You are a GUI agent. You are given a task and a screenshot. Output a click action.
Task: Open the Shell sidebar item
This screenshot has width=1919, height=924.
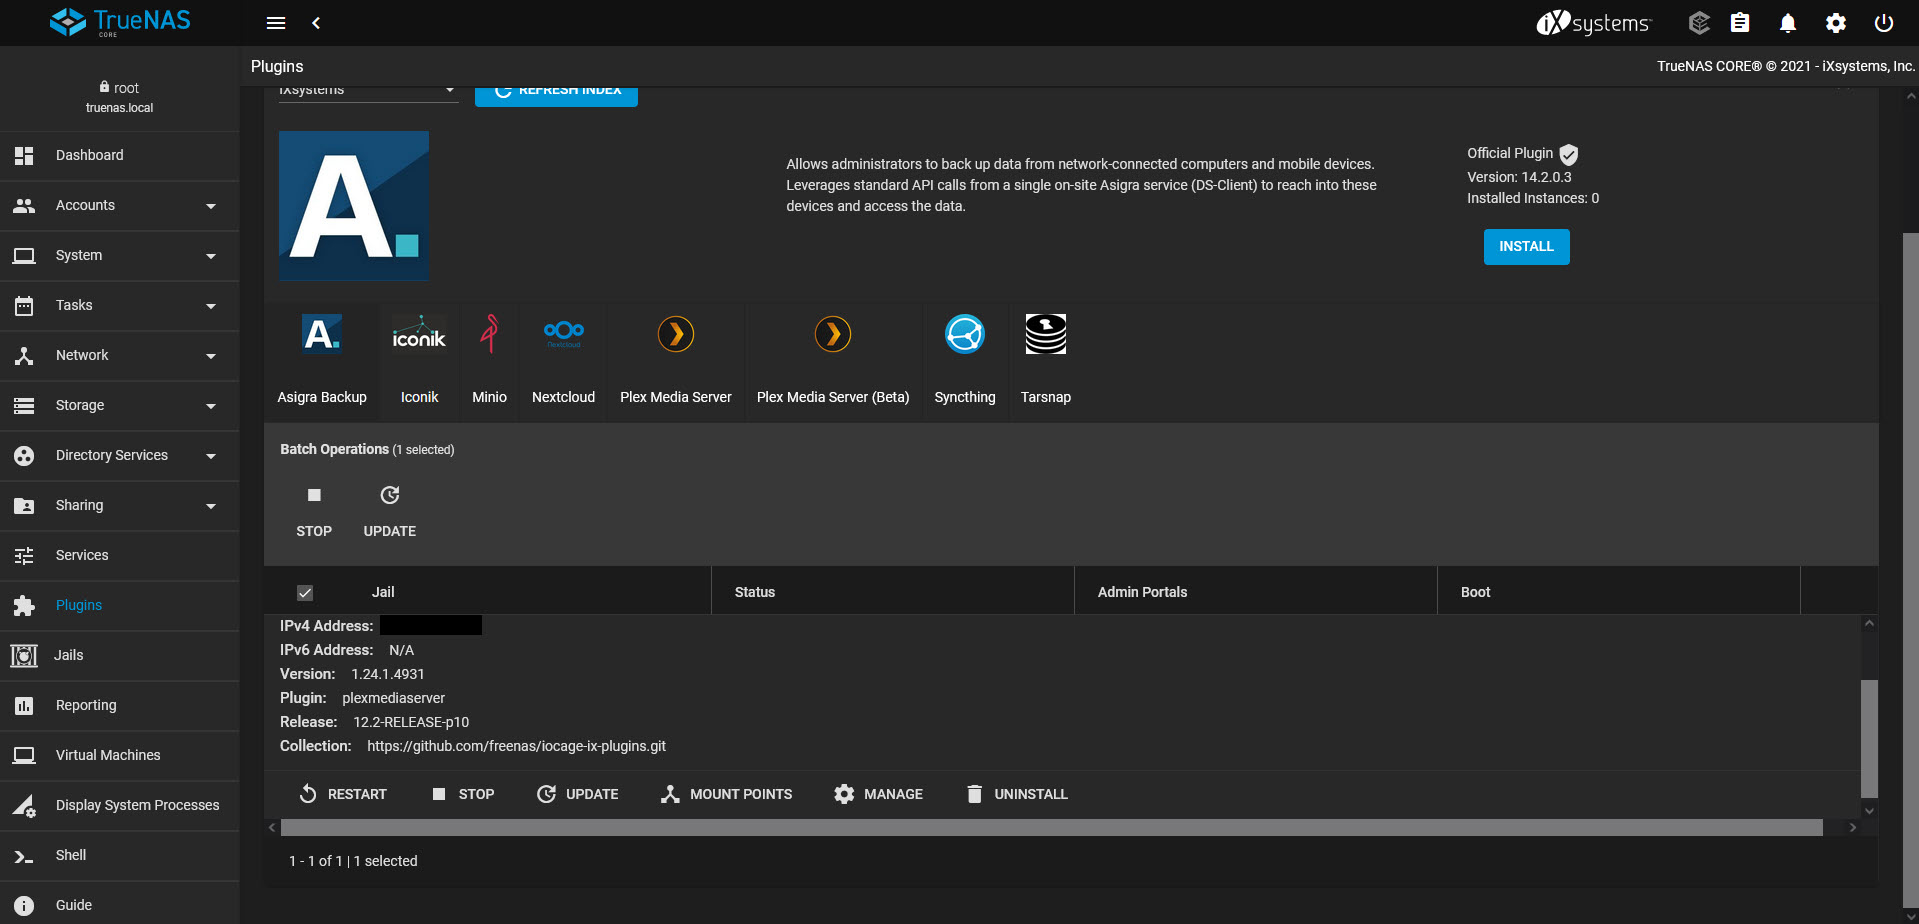[x=120, y=856]
